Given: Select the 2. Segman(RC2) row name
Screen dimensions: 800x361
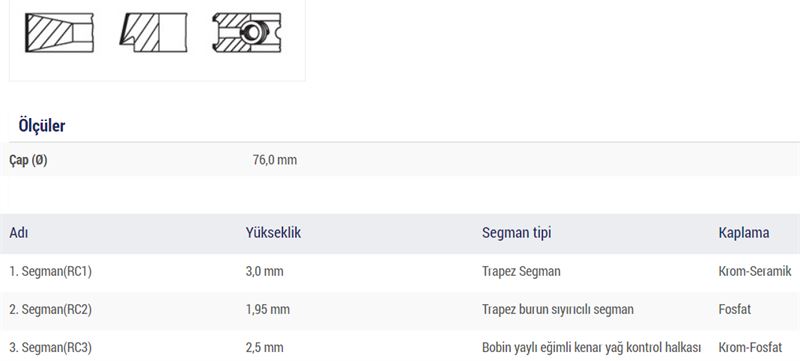Looking at the screenshot, I should [x=51, y=310].
